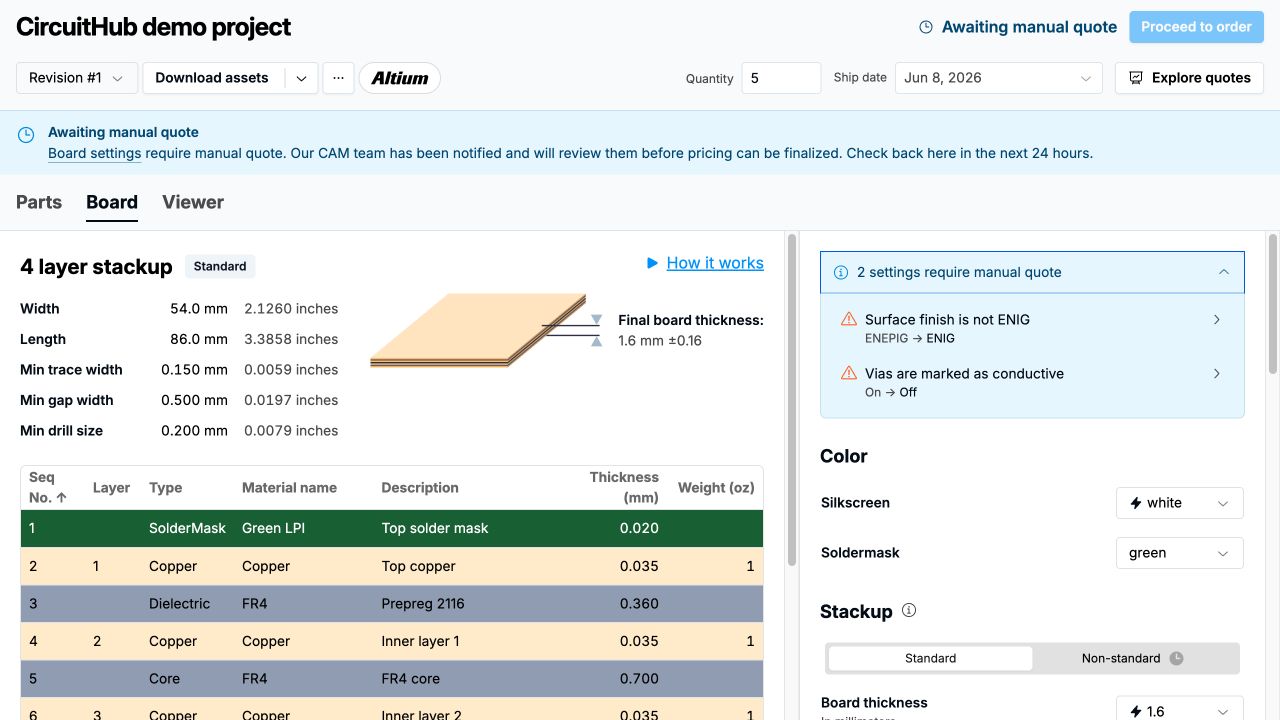Select the Top solder mask table row
Image resolution: width=1280 pixels, height=720 pixels.
click(392, 528)
